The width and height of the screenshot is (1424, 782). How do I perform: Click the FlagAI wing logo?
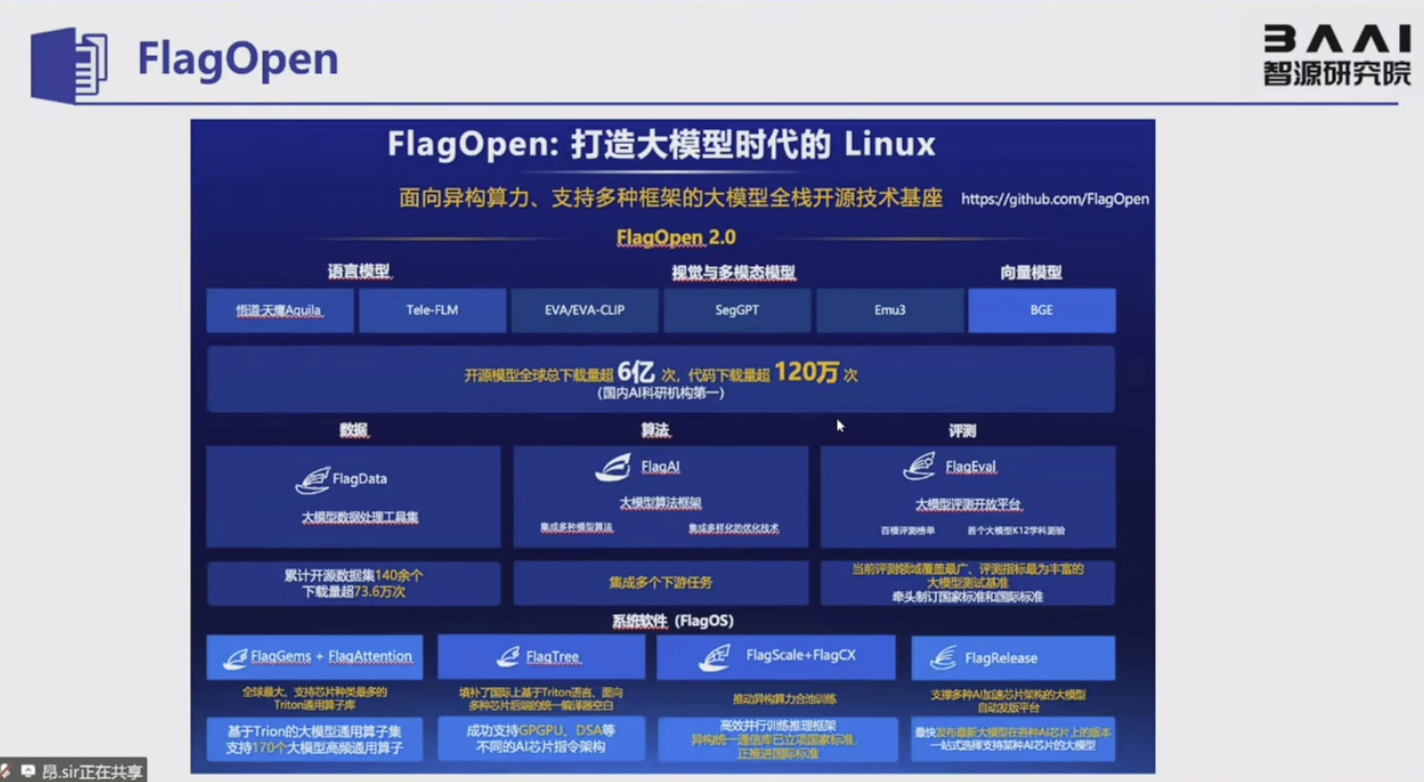point(613,467)
